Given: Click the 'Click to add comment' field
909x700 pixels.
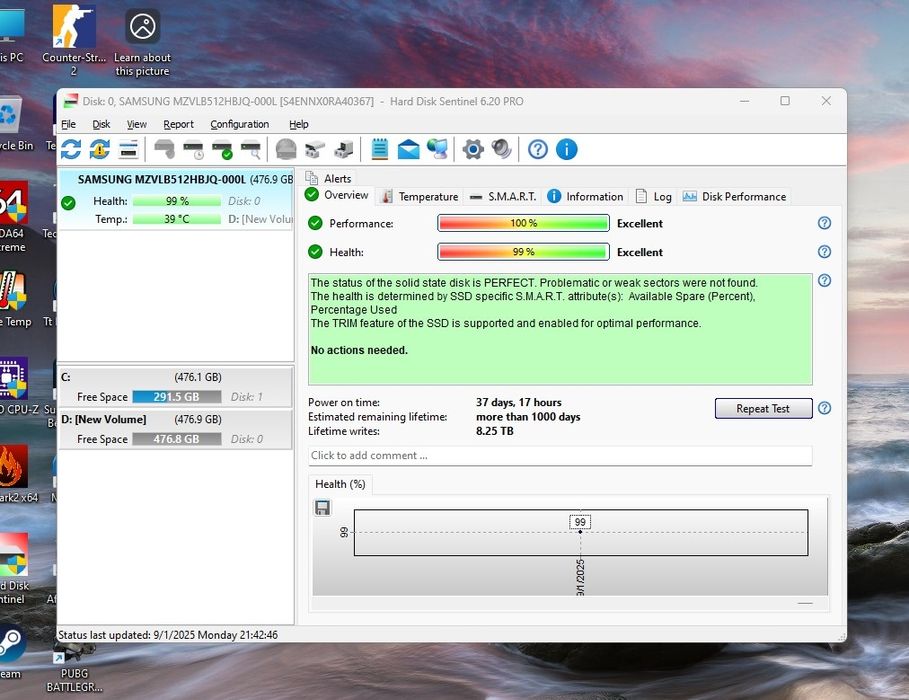Looking at the screenshot, I should click(560, 456).
